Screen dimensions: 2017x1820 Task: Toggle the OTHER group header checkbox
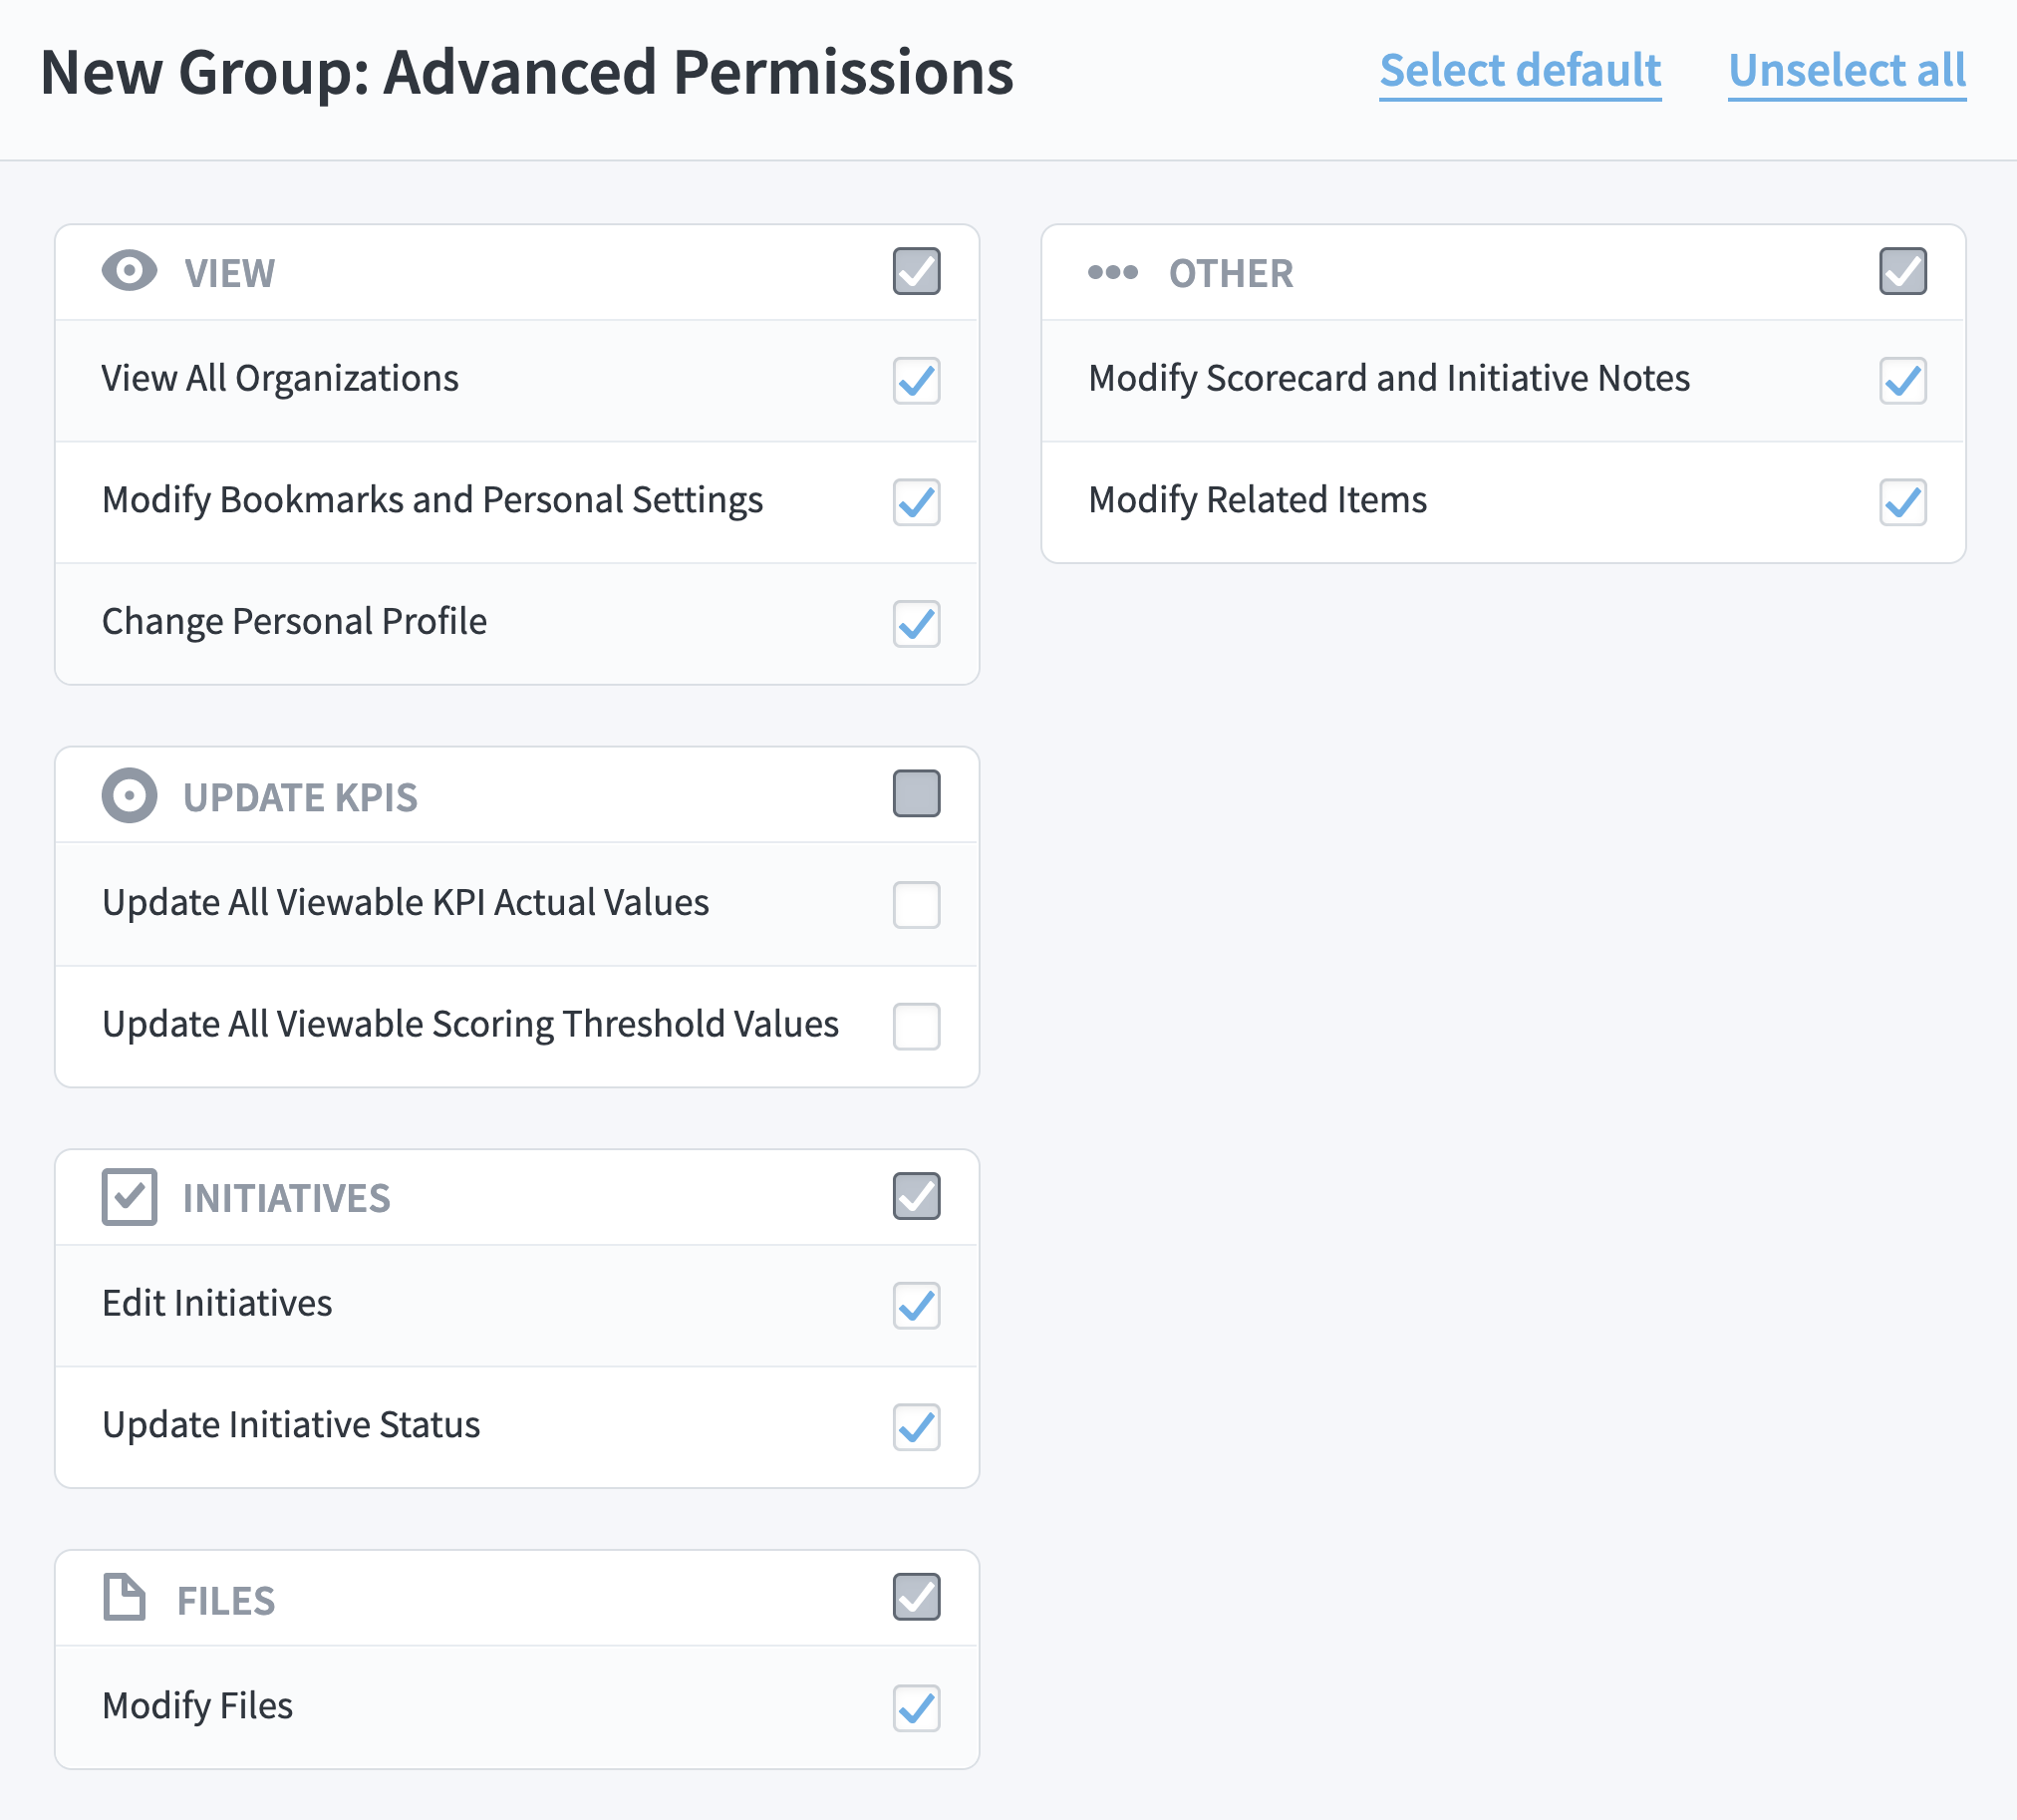click(x=1902, y=271)
